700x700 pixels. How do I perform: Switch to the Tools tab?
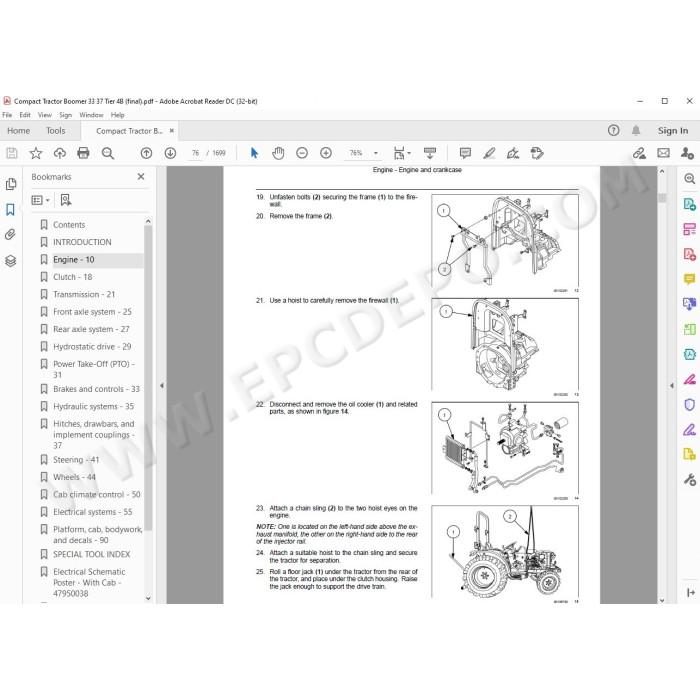pyautogui.click(x=56, y=131)
